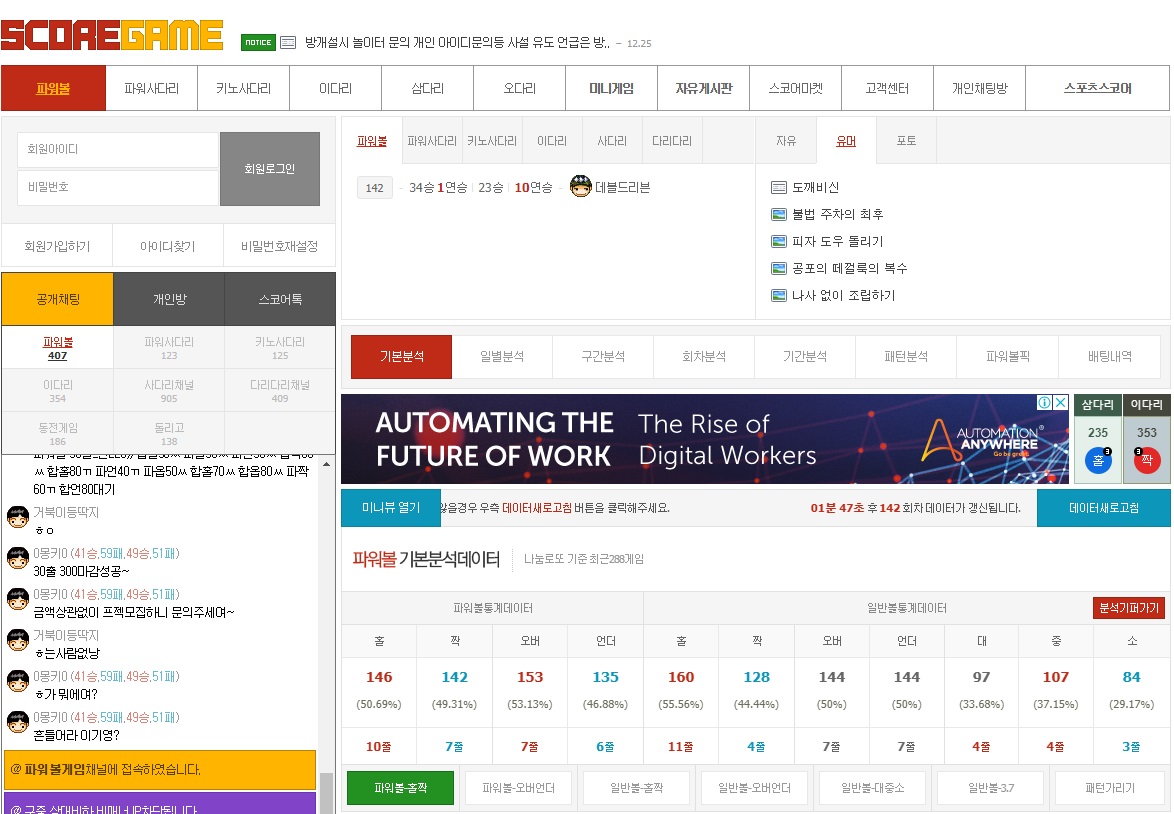Open the 미니게임 menu

(611, 88)
